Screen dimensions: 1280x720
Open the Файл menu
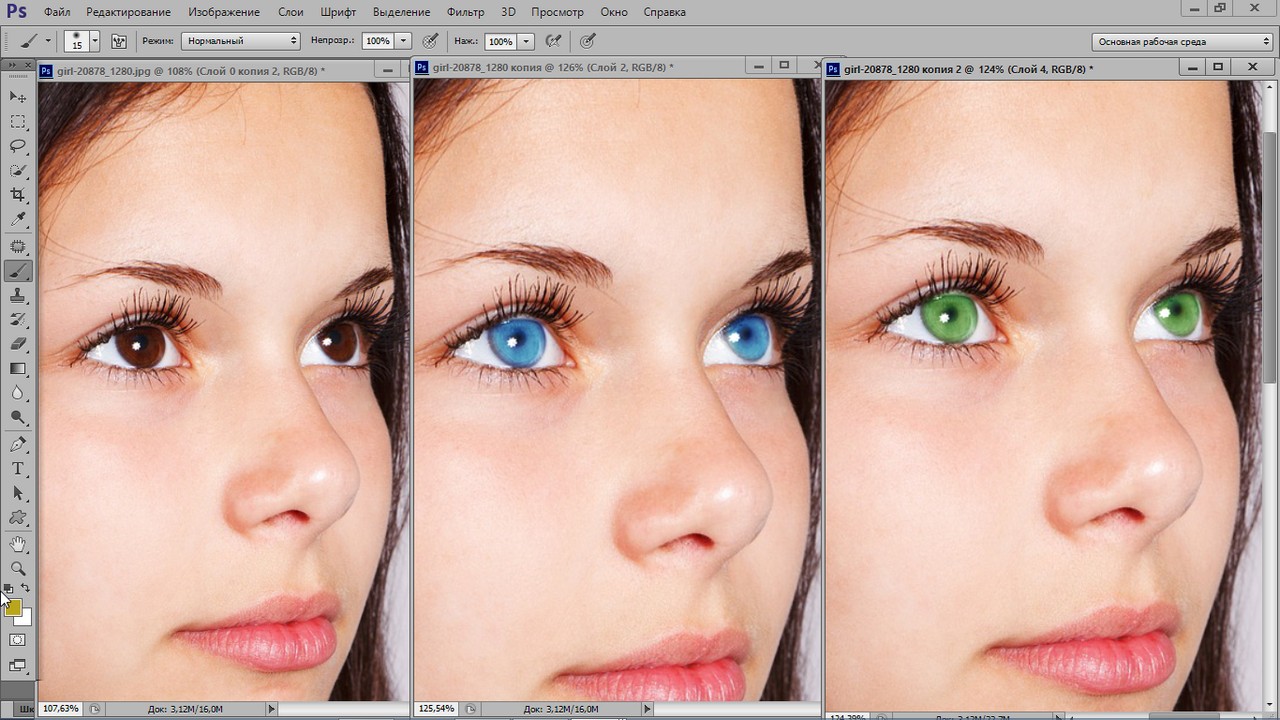point(57,12)
